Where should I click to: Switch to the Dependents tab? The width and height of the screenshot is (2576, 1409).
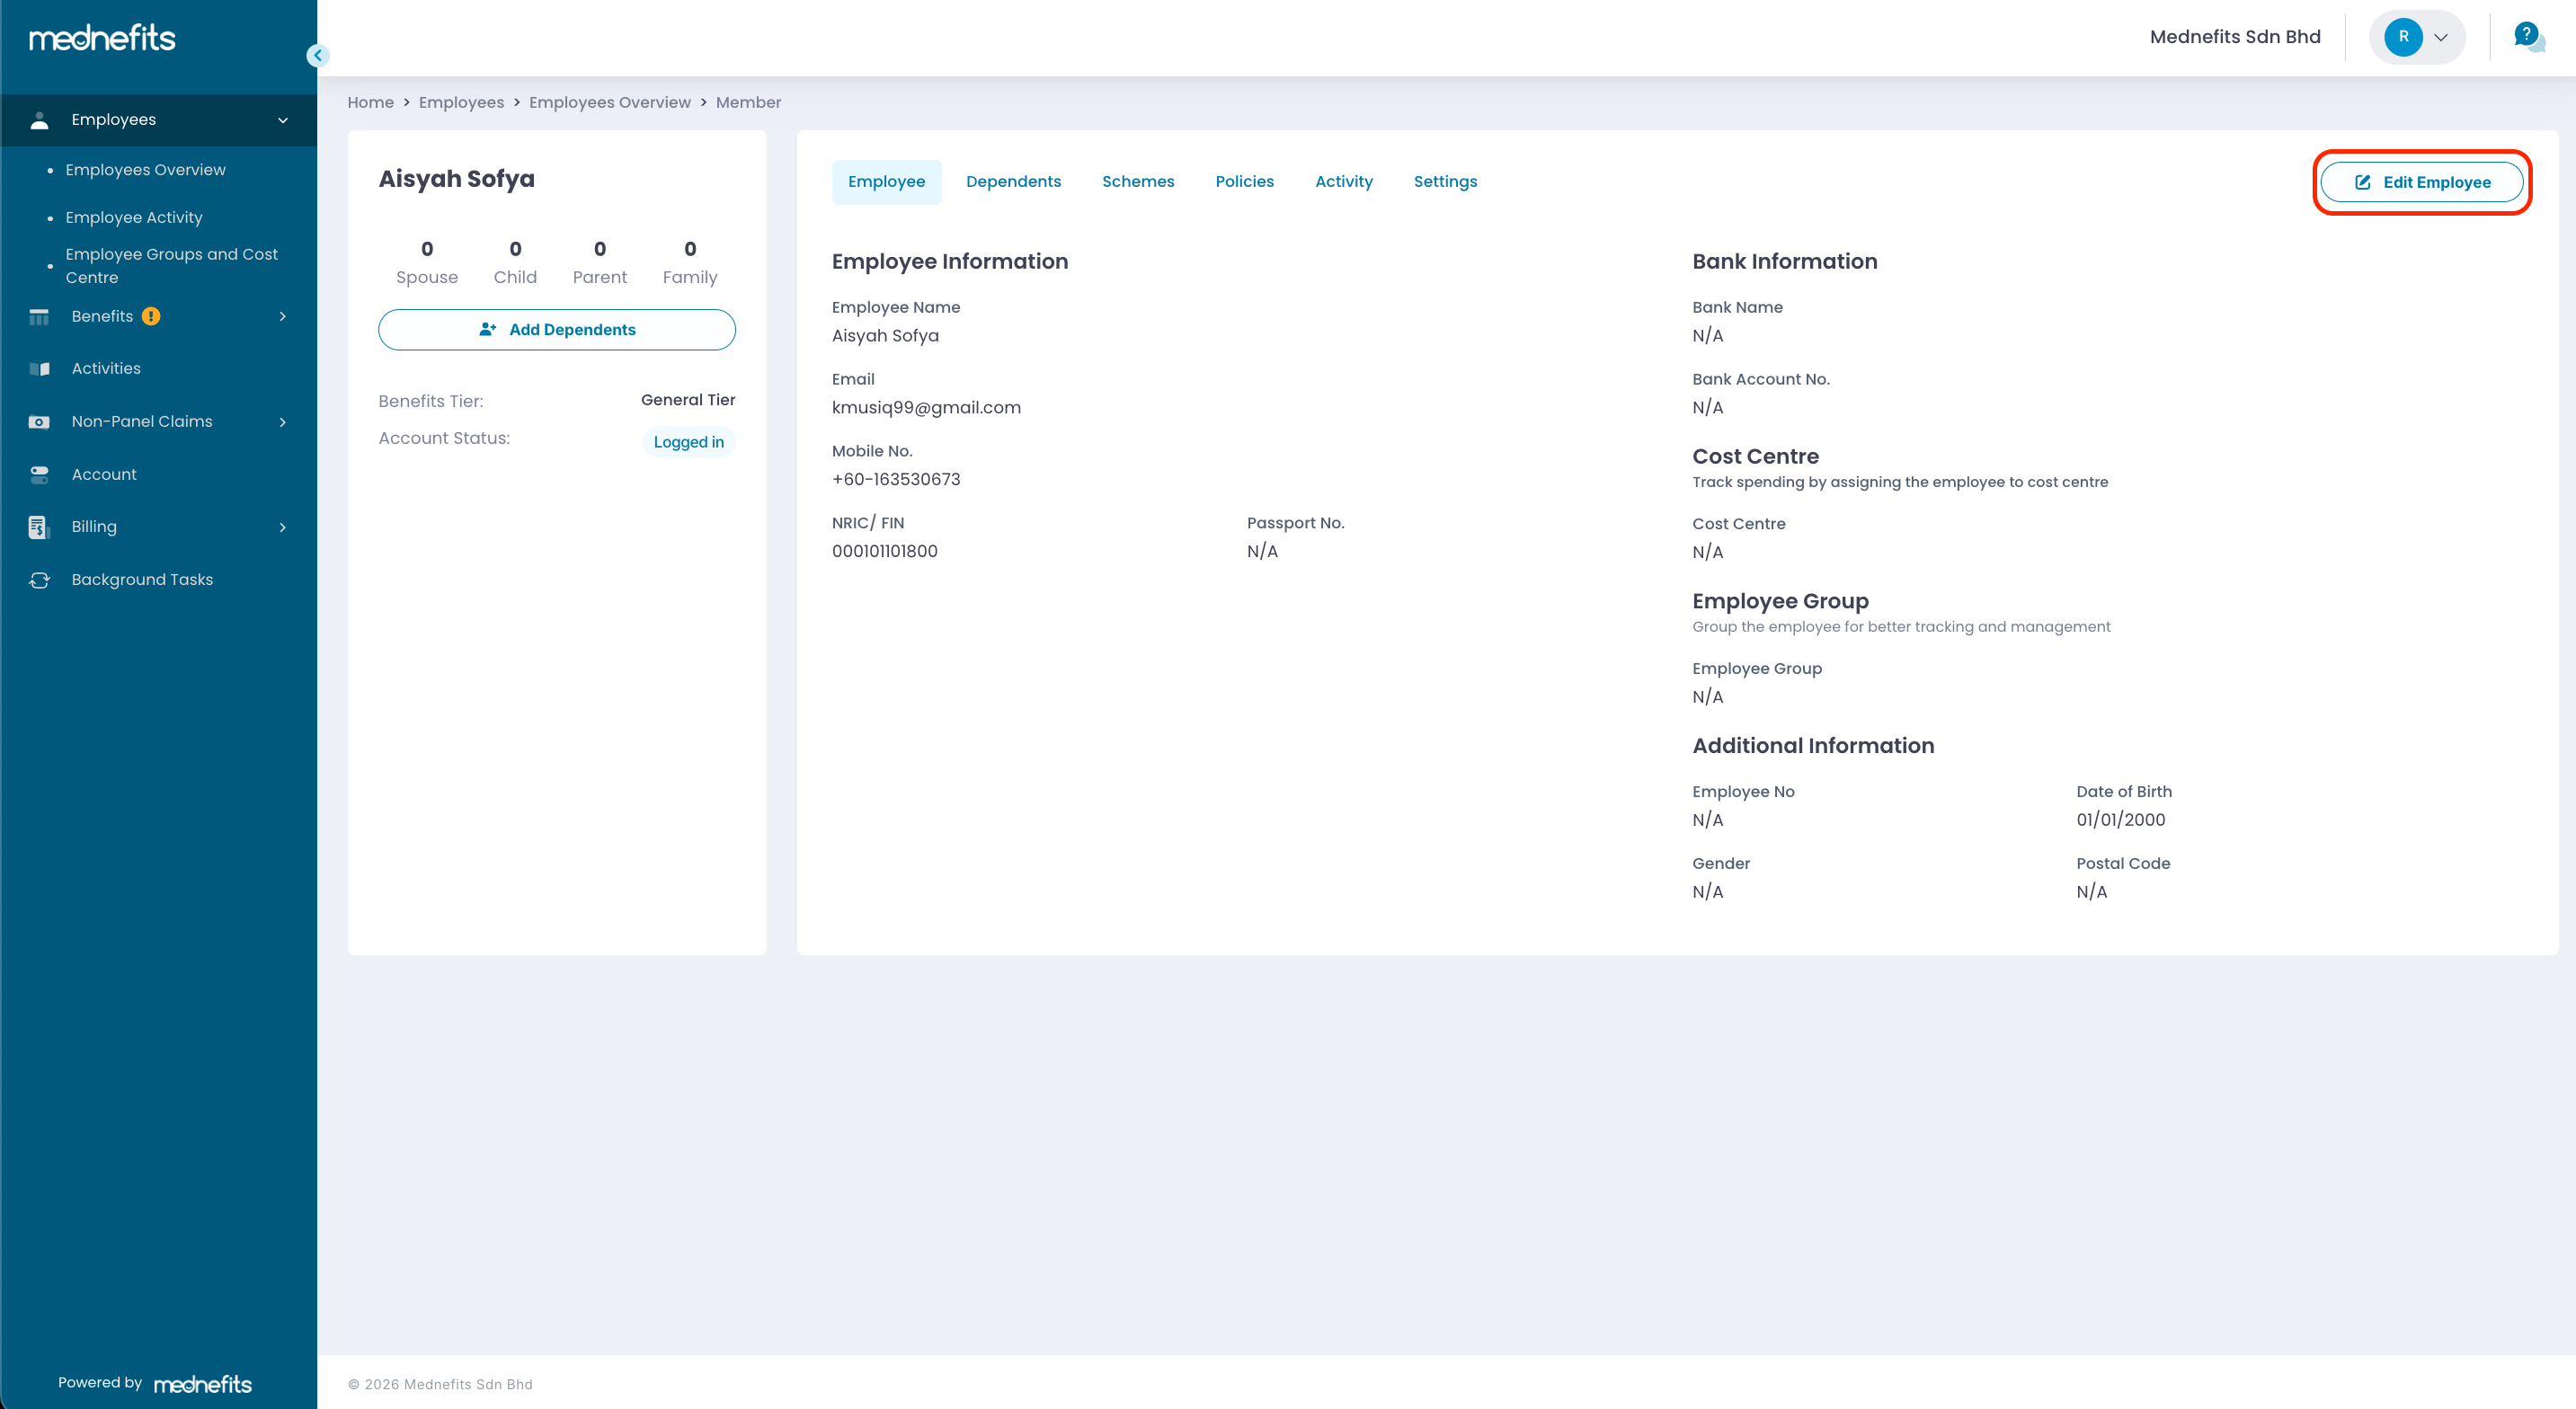[x=1013, y=182]
